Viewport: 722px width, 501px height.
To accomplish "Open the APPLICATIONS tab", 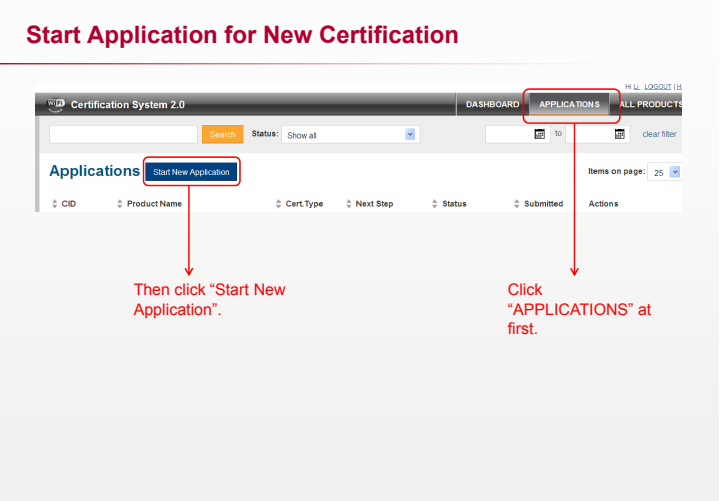I will tap(569, 104).
